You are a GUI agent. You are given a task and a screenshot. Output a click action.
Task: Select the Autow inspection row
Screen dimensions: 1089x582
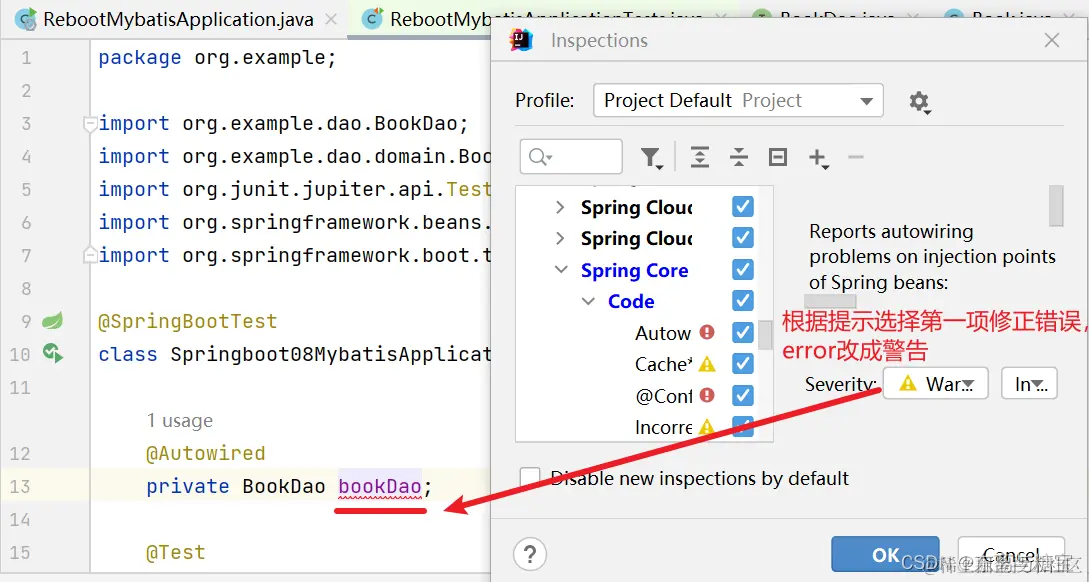[663, 333]
